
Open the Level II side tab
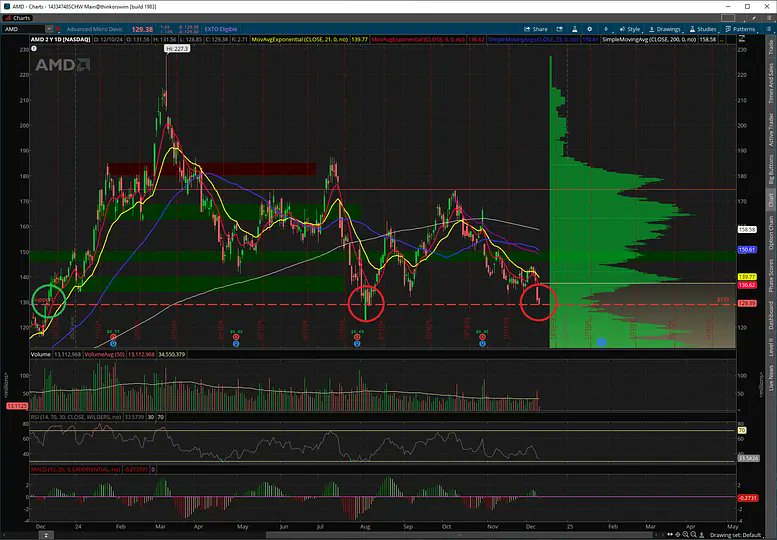[771, 347]
